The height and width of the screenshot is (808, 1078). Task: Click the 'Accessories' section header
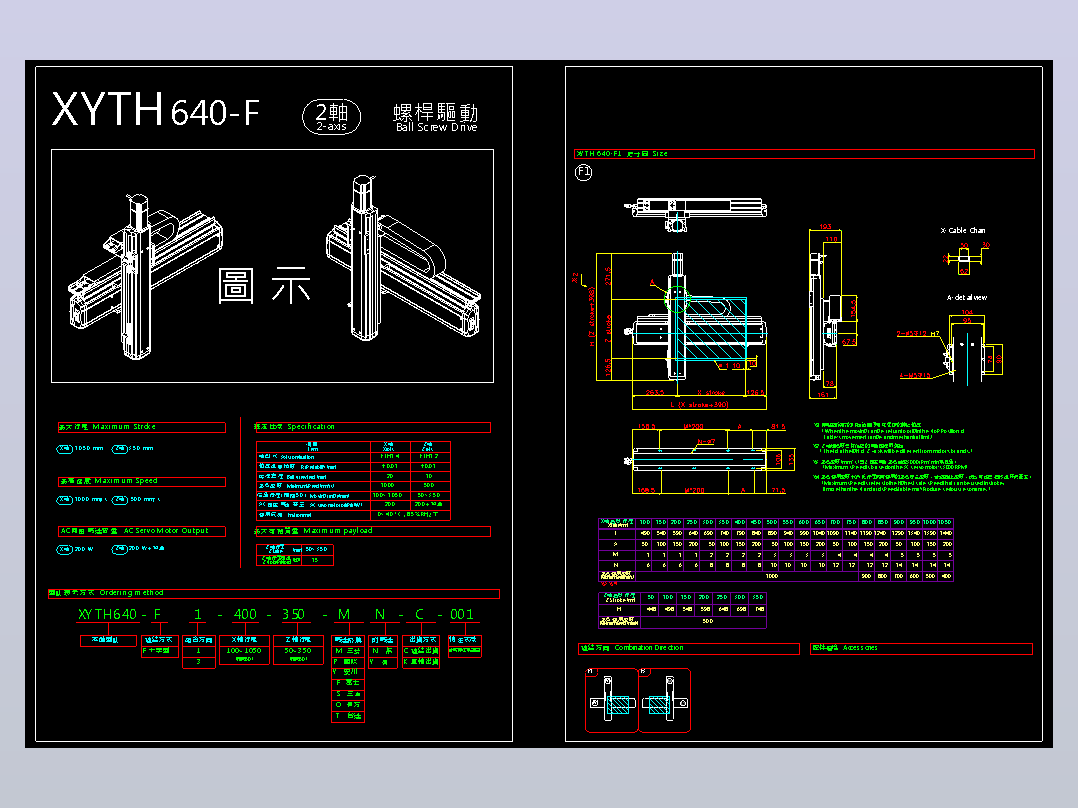[921, 648]
